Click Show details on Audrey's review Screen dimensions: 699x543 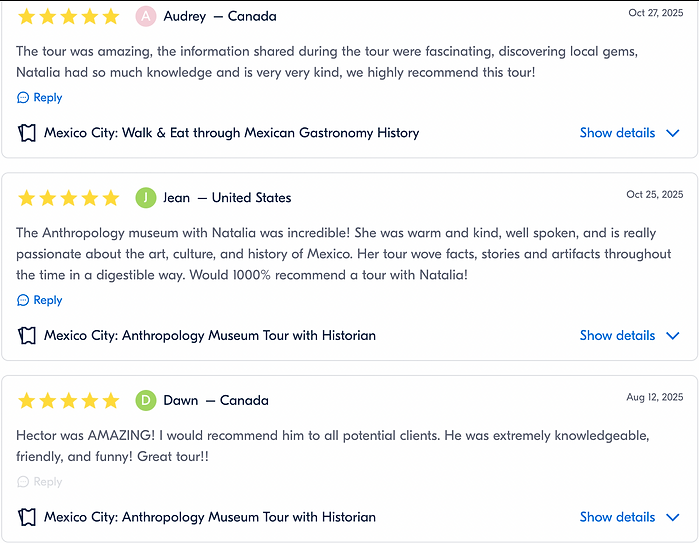[617, 133]
